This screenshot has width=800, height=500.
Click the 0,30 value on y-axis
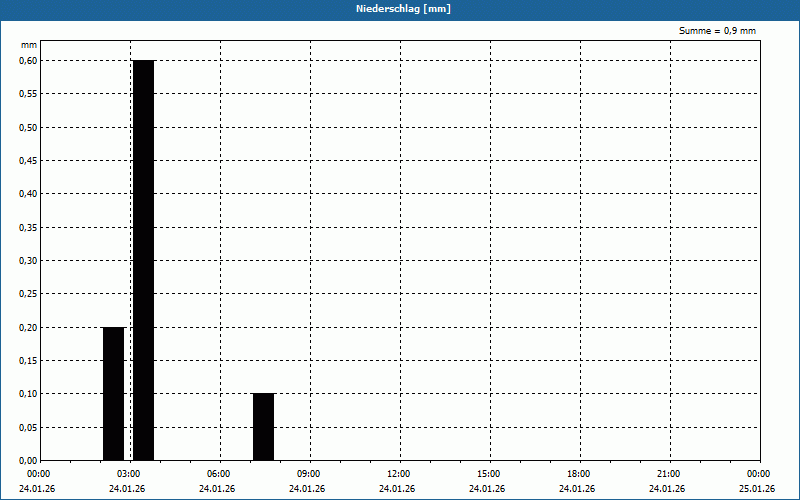[29, 260]
